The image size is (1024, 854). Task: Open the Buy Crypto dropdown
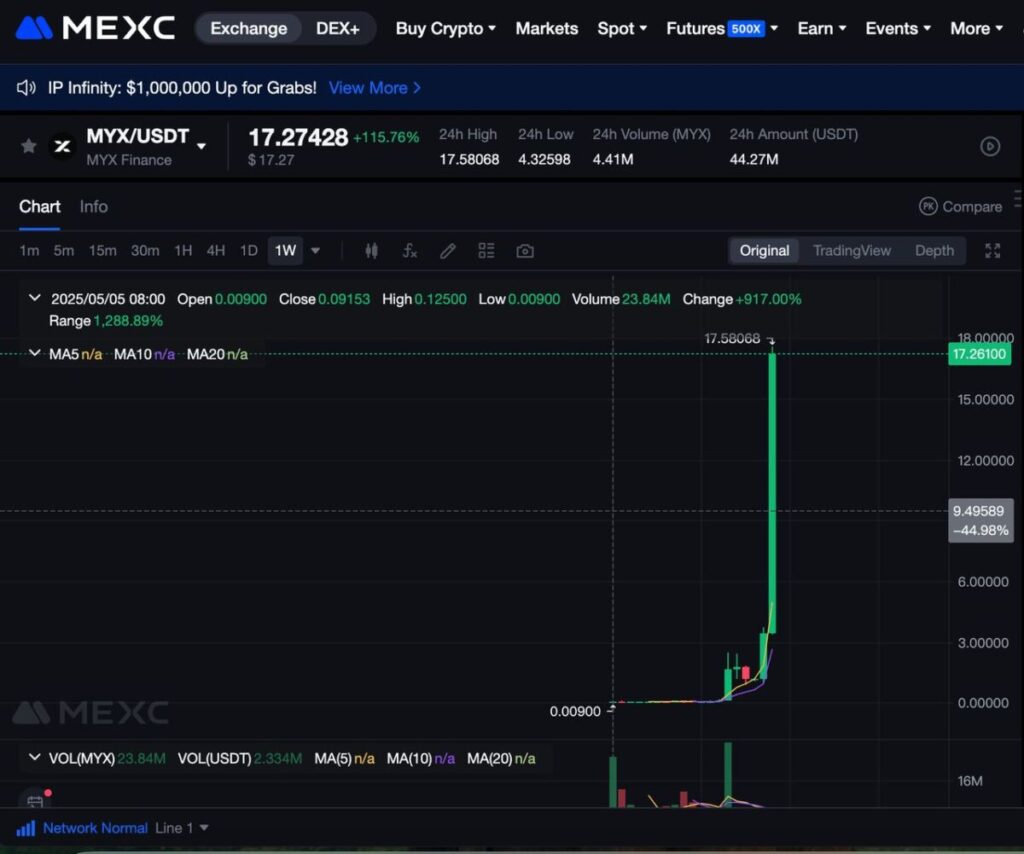pos(445,29)
